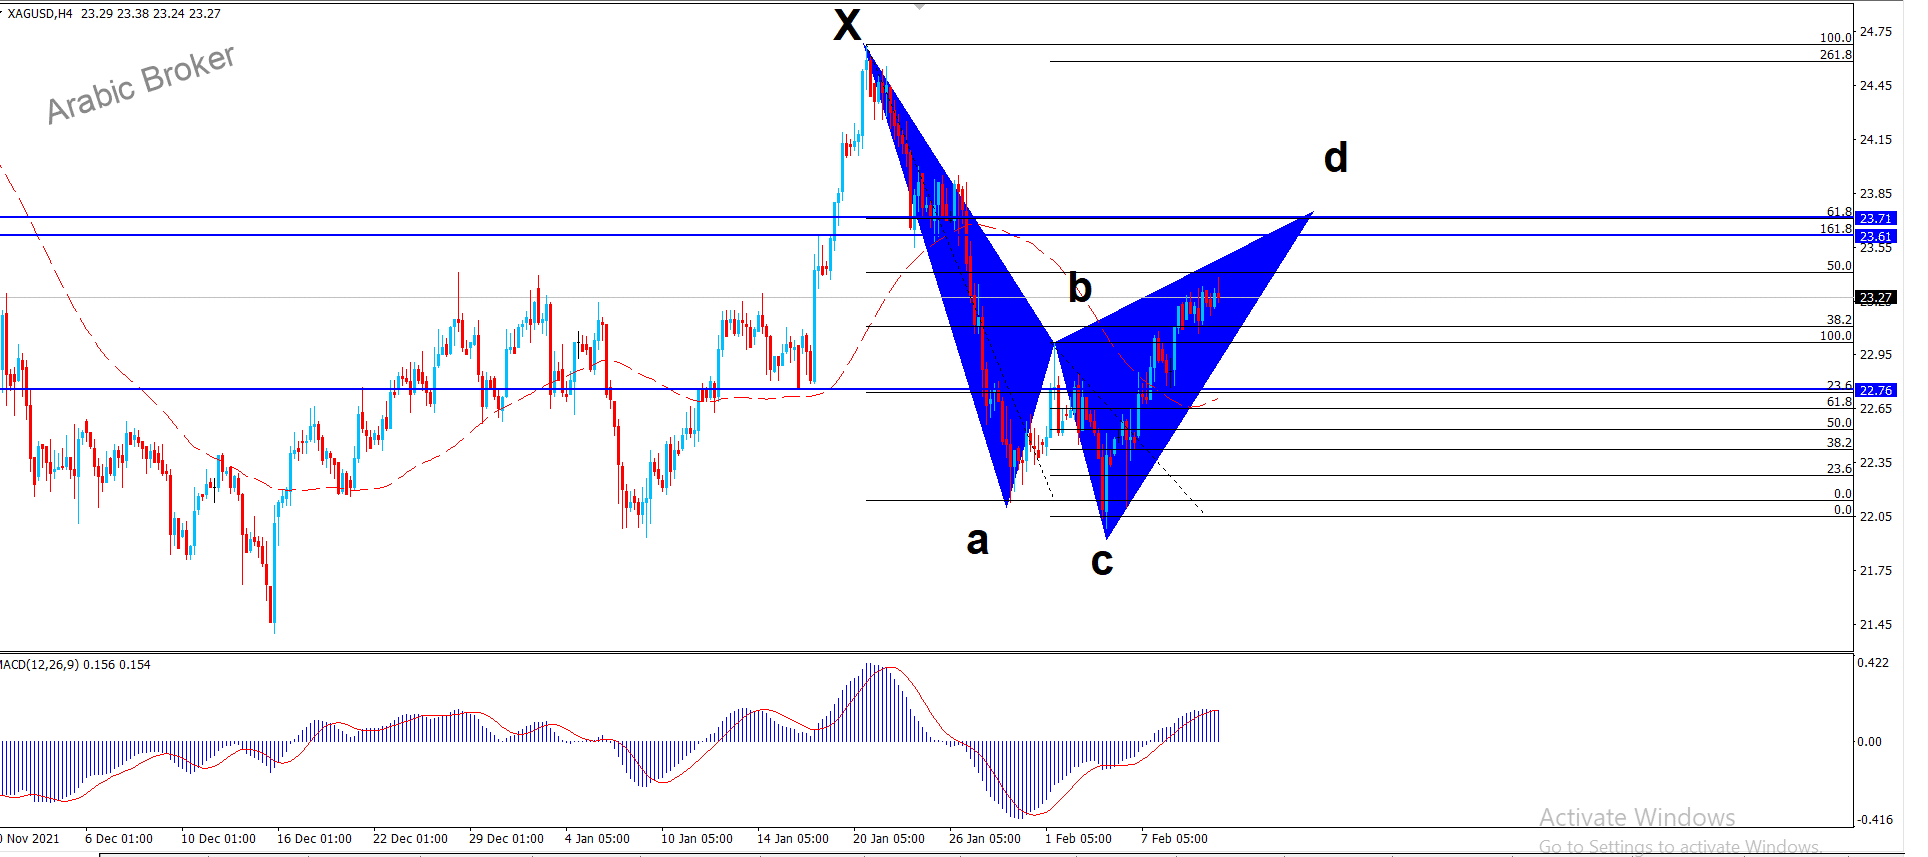This screenshot has width=1928, height=857.
Task: Click the 161.8 Fibonacci level label
Action: (1836, 229)
